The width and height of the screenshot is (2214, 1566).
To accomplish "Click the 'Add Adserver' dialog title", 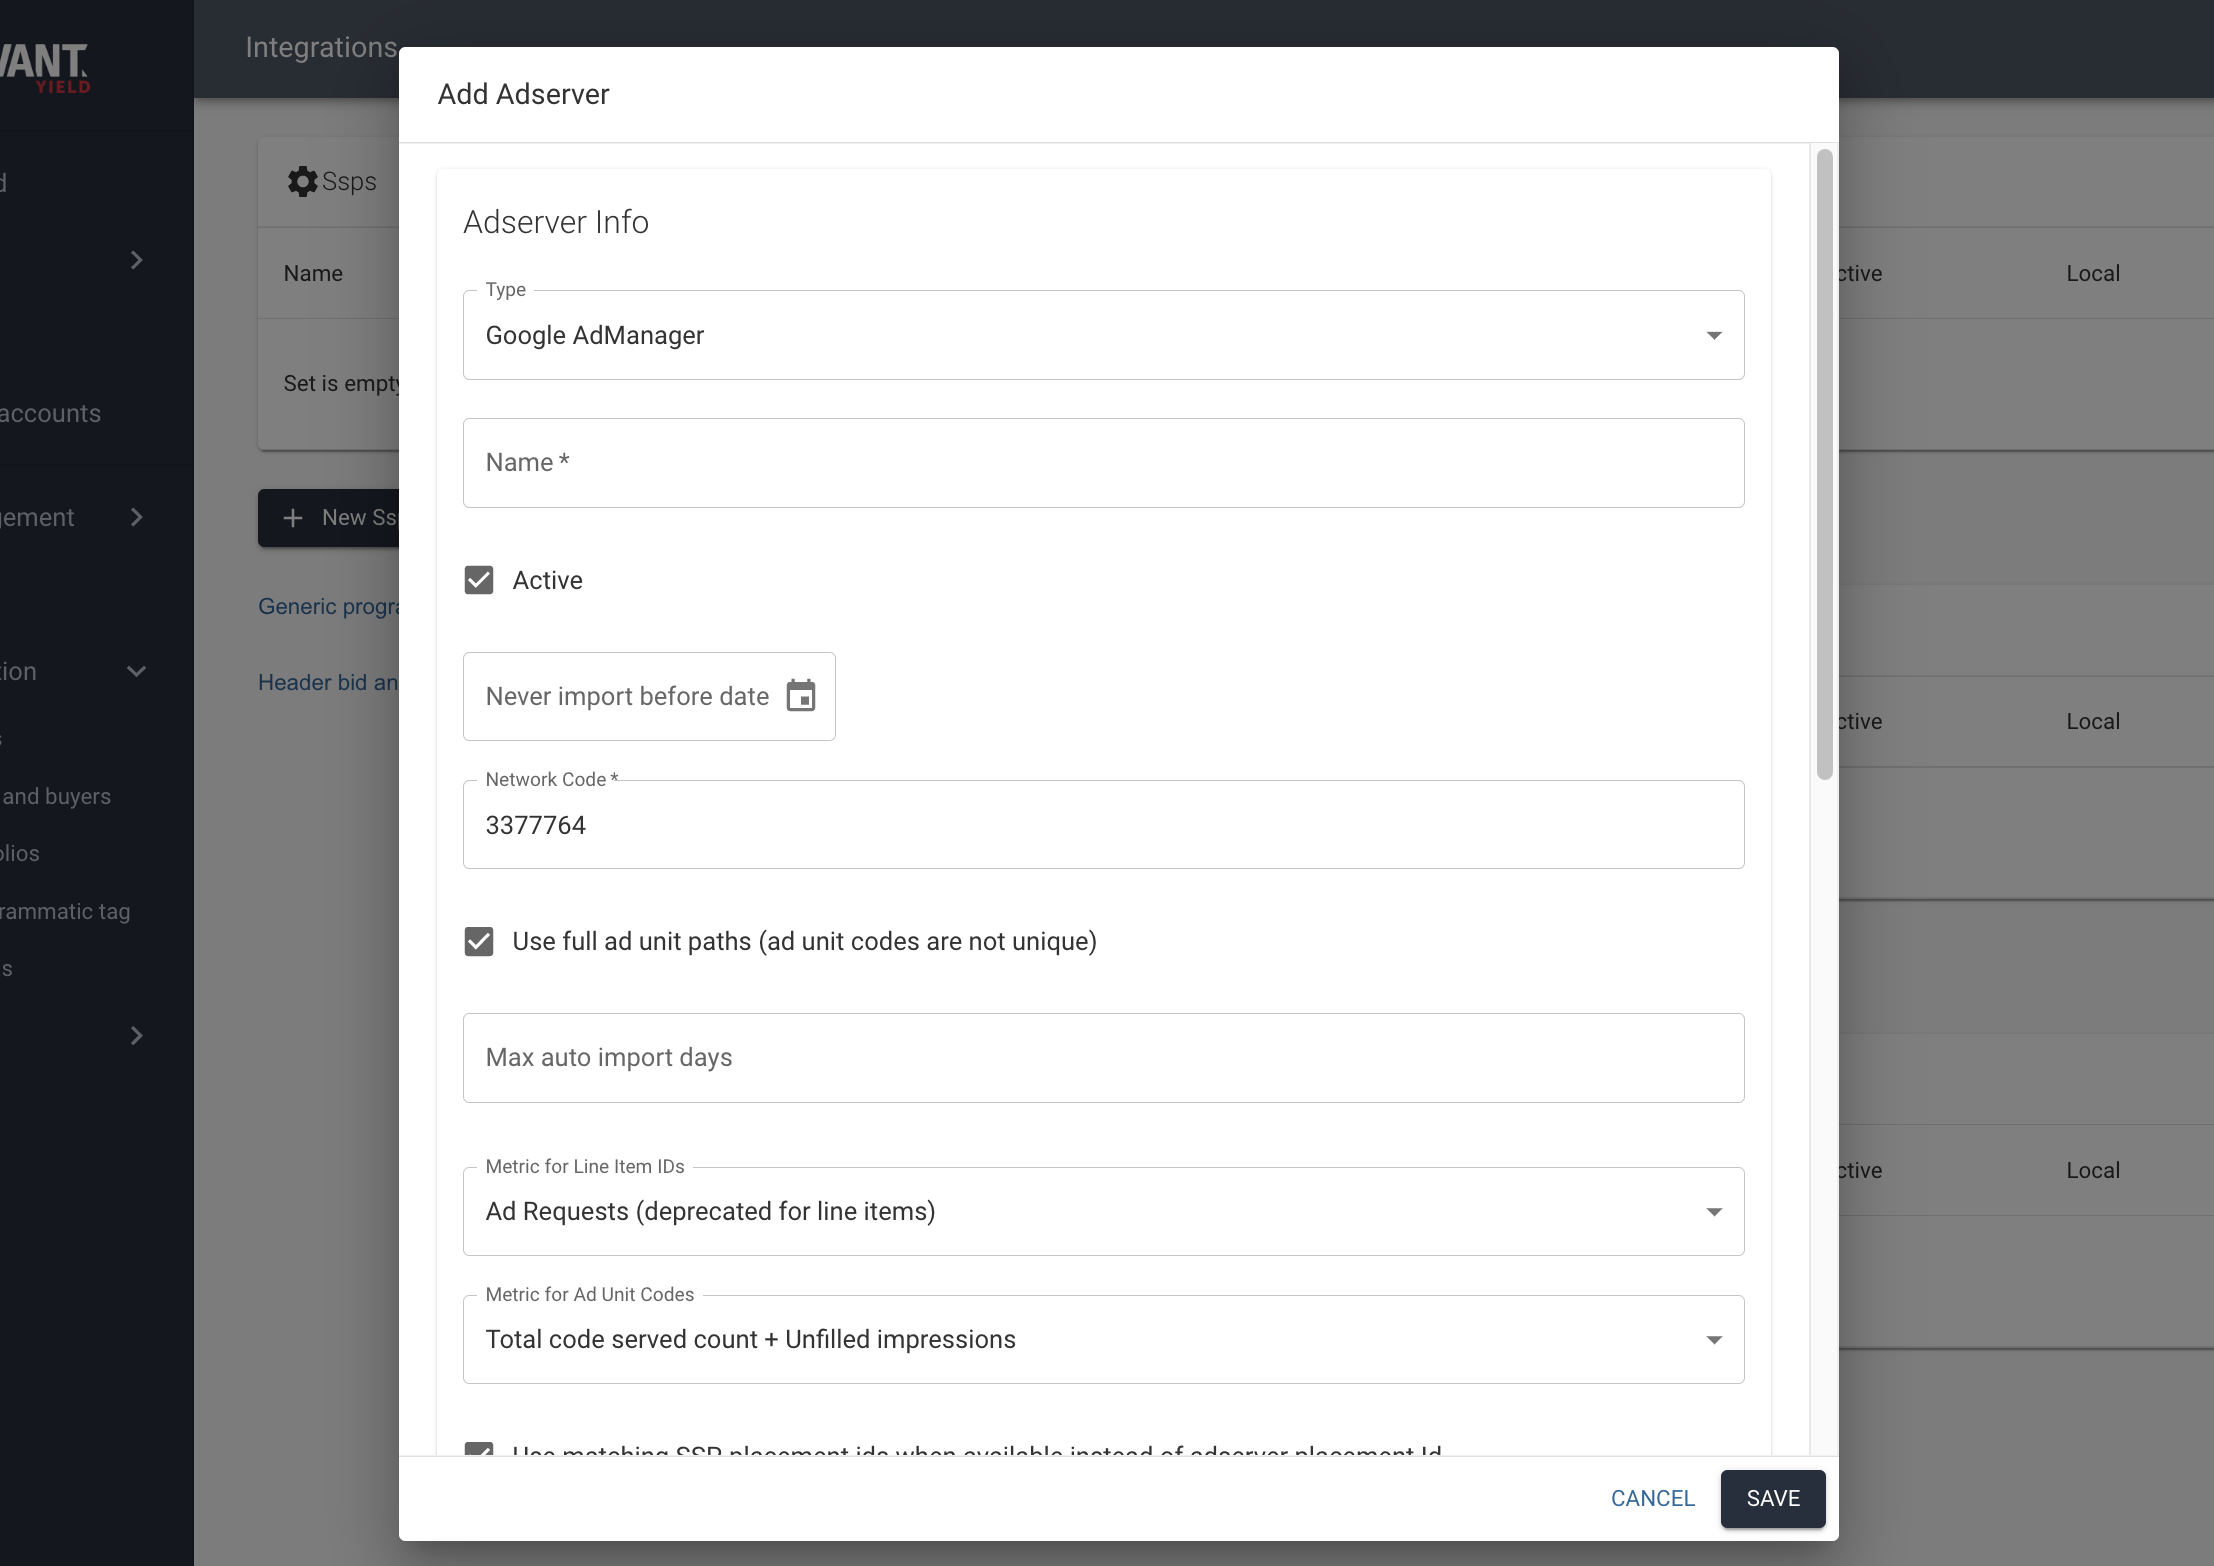I will coord(523,94).
